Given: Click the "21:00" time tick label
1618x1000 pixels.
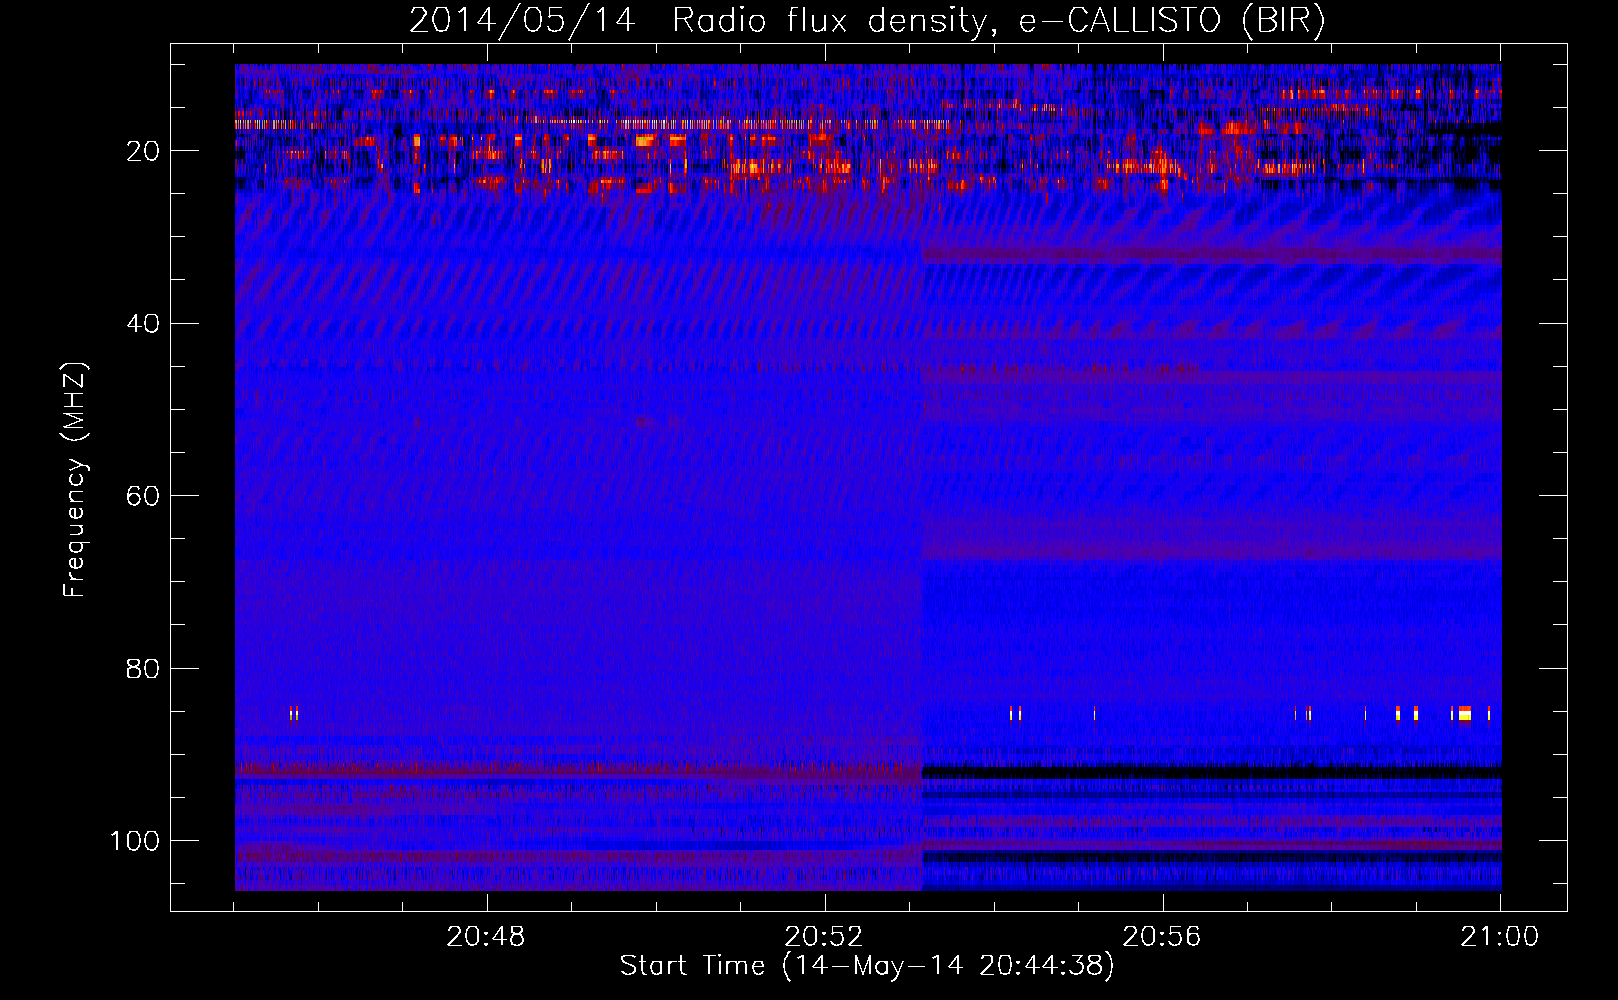Looking at the screenshot, I should click(x=1500, y=937).
